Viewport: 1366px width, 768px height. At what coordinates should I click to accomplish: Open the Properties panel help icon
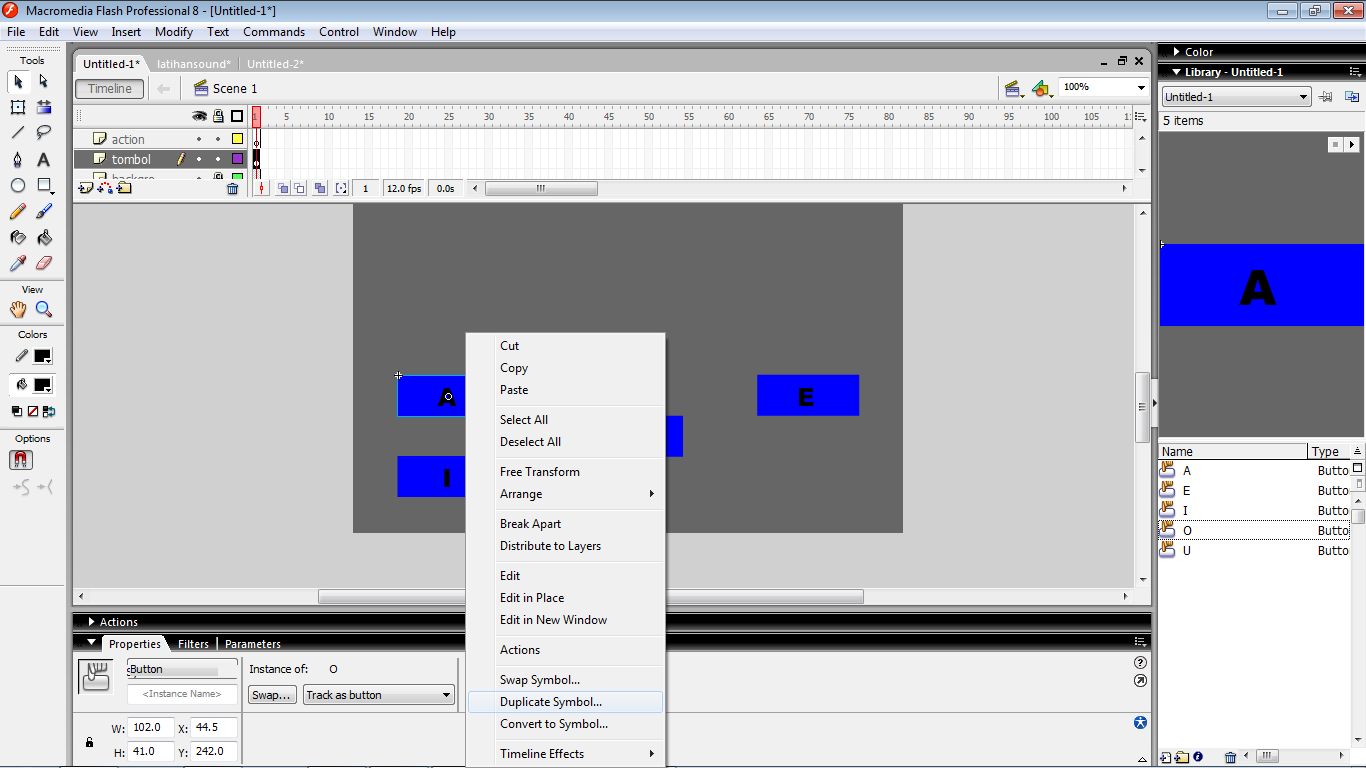(1141, 662)
